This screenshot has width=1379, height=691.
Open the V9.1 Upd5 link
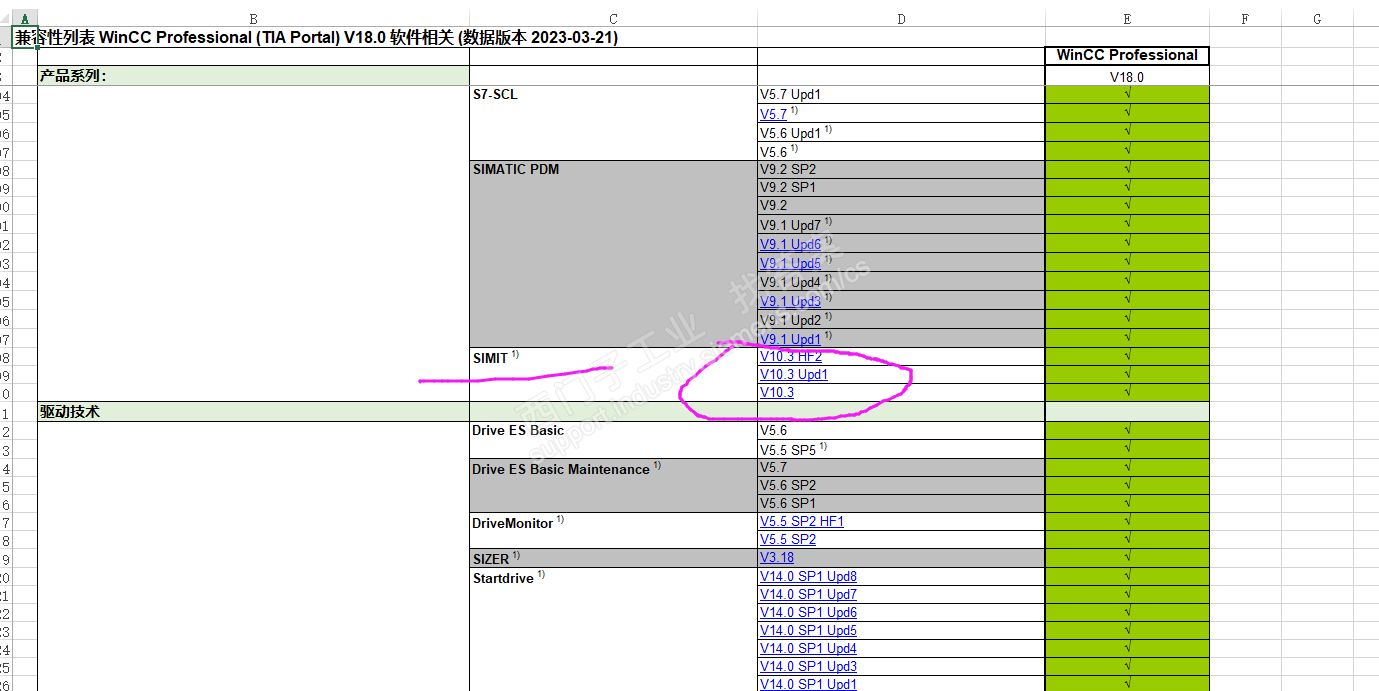790,263
